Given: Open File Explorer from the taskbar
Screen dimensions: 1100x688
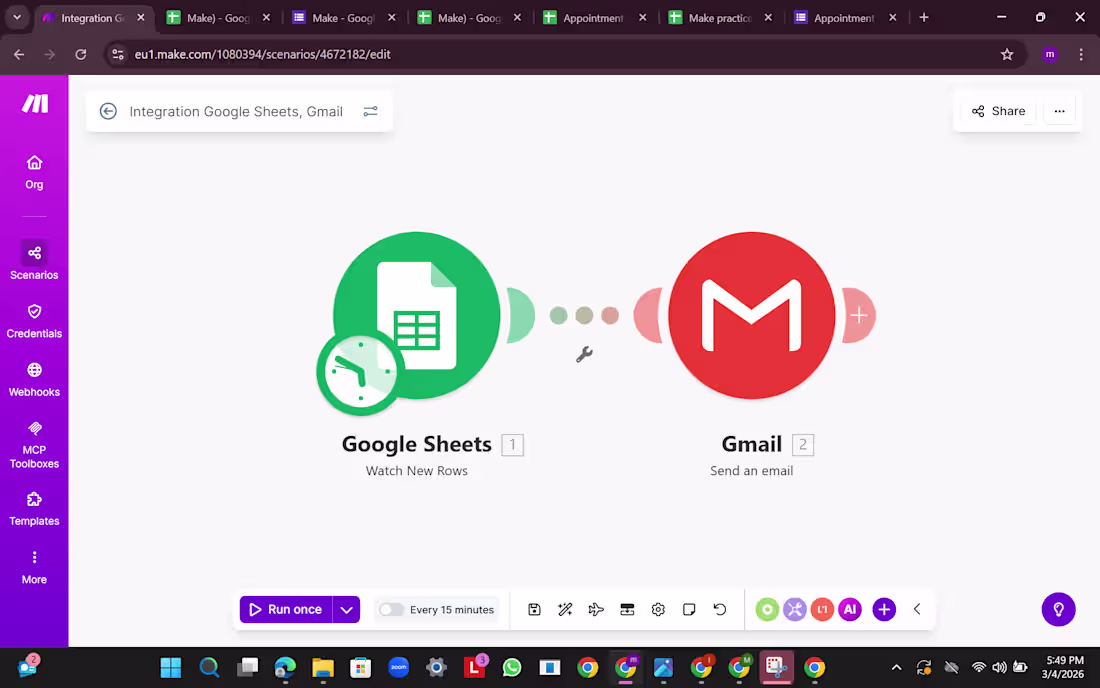Looking at the screenshot, I should pos(323,668).
